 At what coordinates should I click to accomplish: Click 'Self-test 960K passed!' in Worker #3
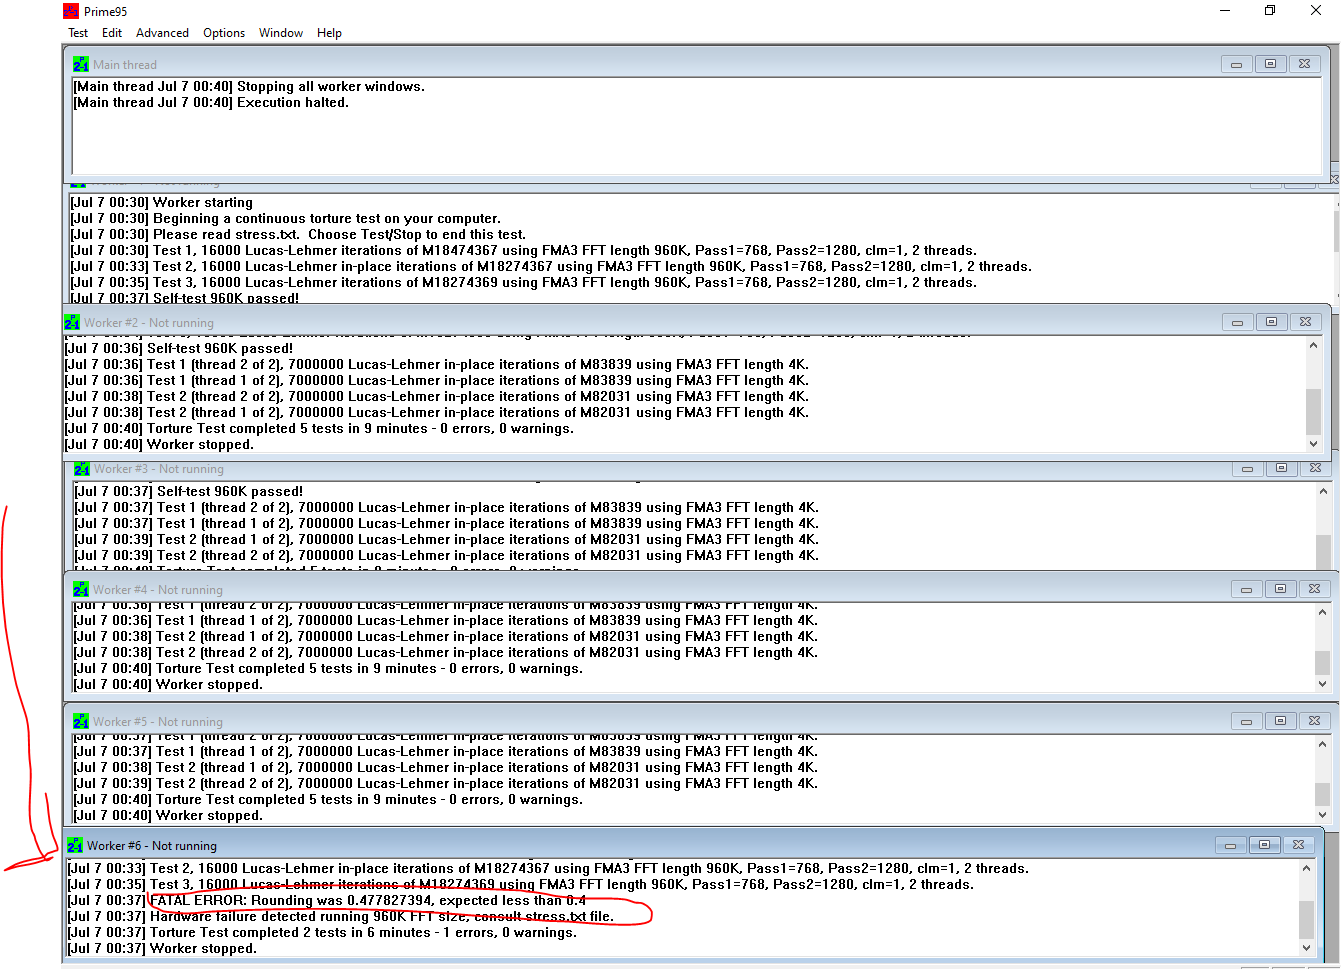click(x=189, y=492)
